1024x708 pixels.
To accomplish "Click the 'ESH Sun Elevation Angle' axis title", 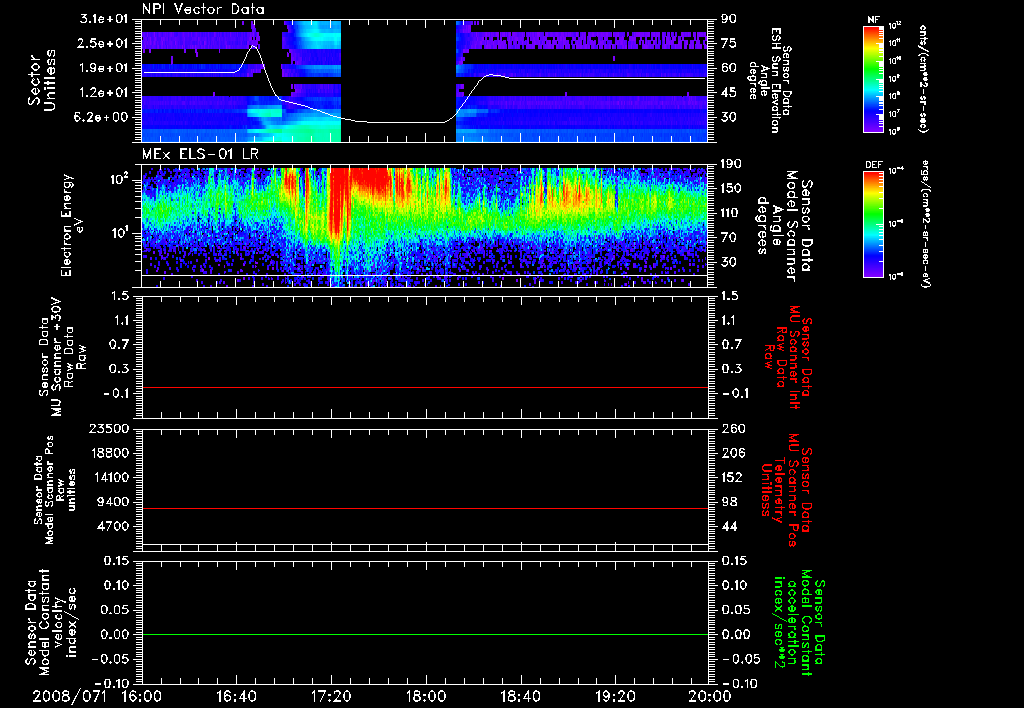I will 769,79.
